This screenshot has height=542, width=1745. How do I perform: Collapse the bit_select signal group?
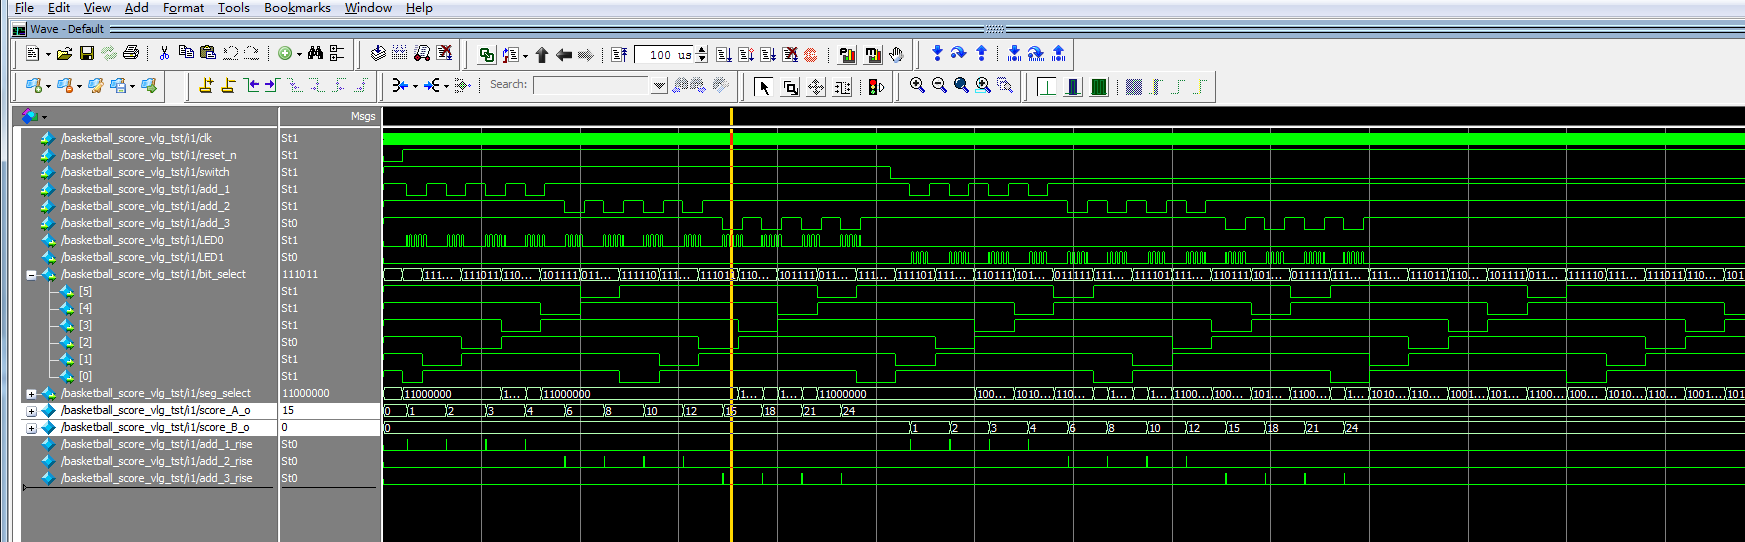point(31,275)
